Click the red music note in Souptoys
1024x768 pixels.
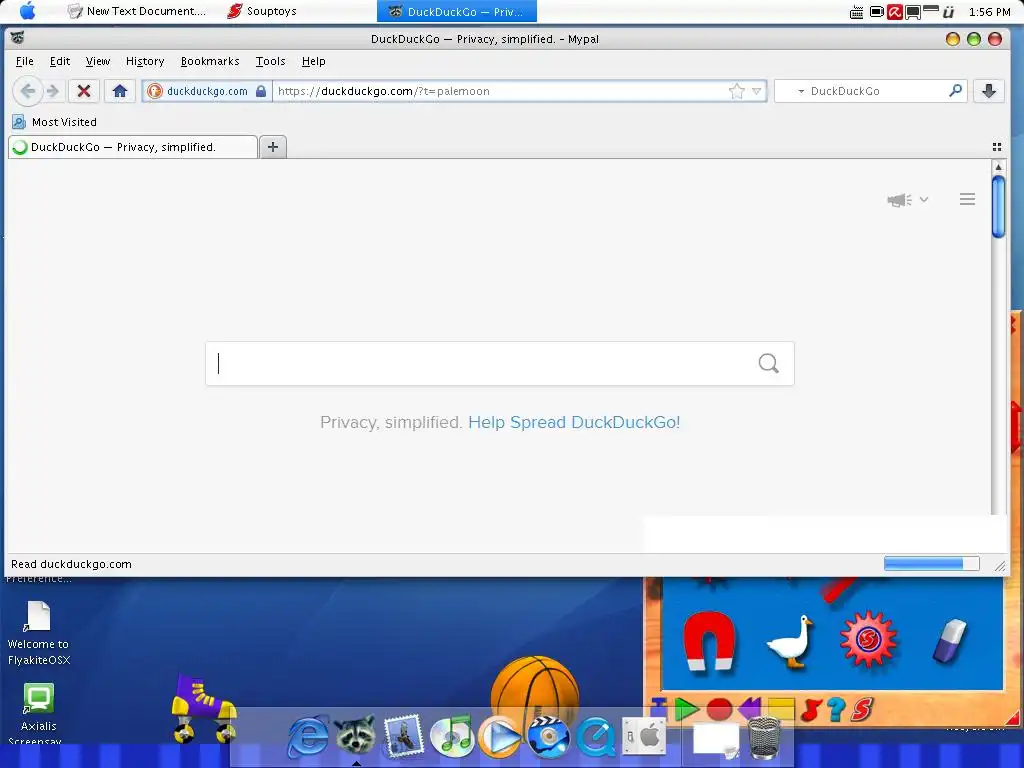[810, 710]
